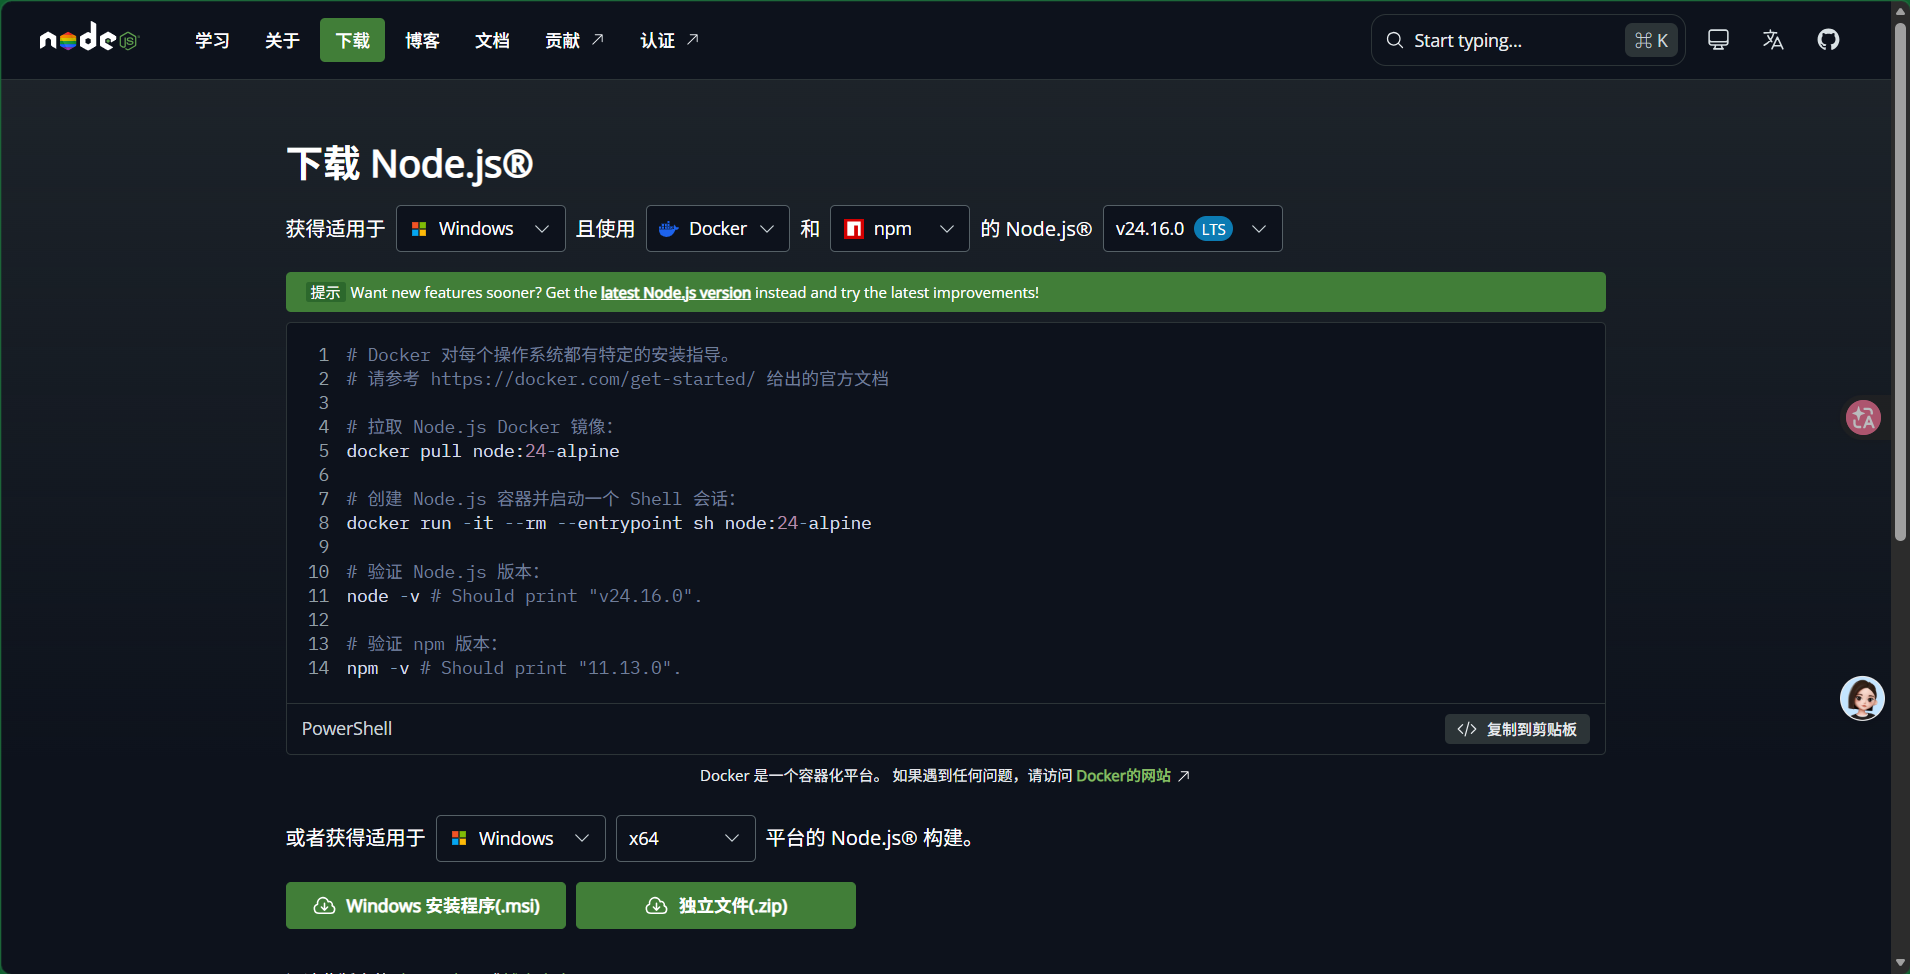Click the docker pull node:24-alpine line
This screenshot has width=1910, height=974.
point(483,451)
